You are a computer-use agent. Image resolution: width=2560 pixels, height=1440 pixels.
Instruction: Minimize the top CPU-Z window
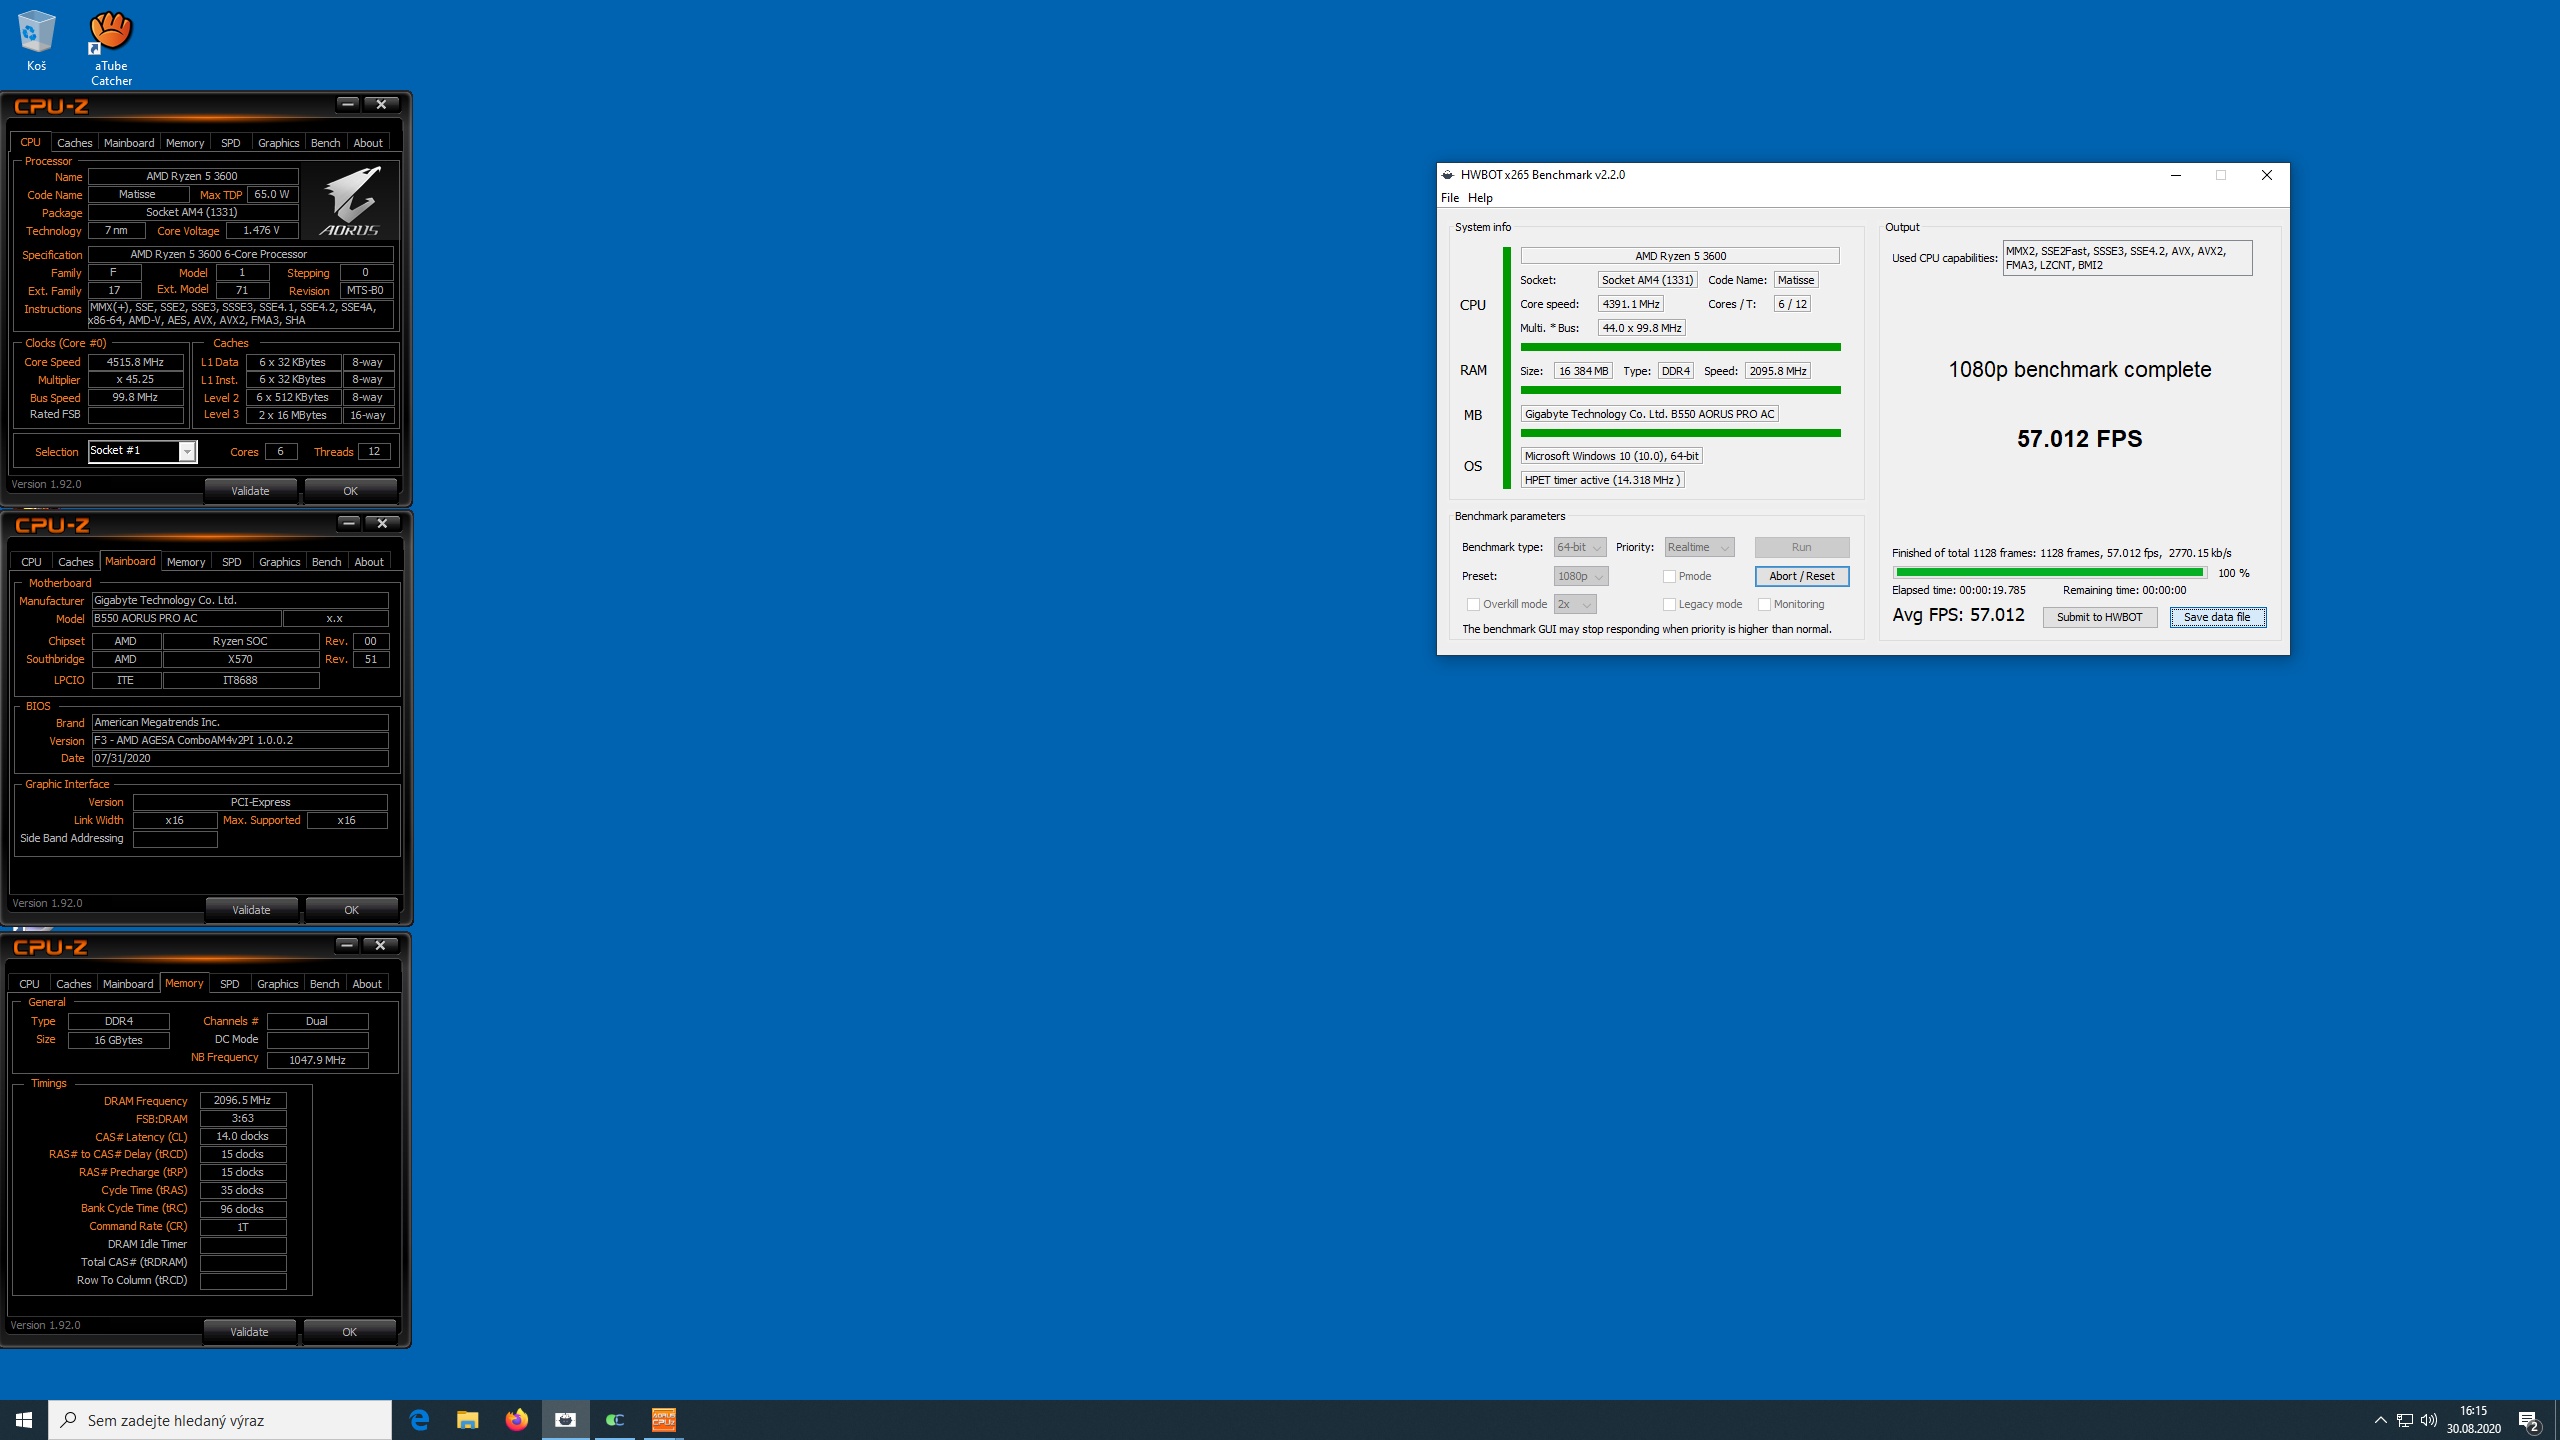347,104
